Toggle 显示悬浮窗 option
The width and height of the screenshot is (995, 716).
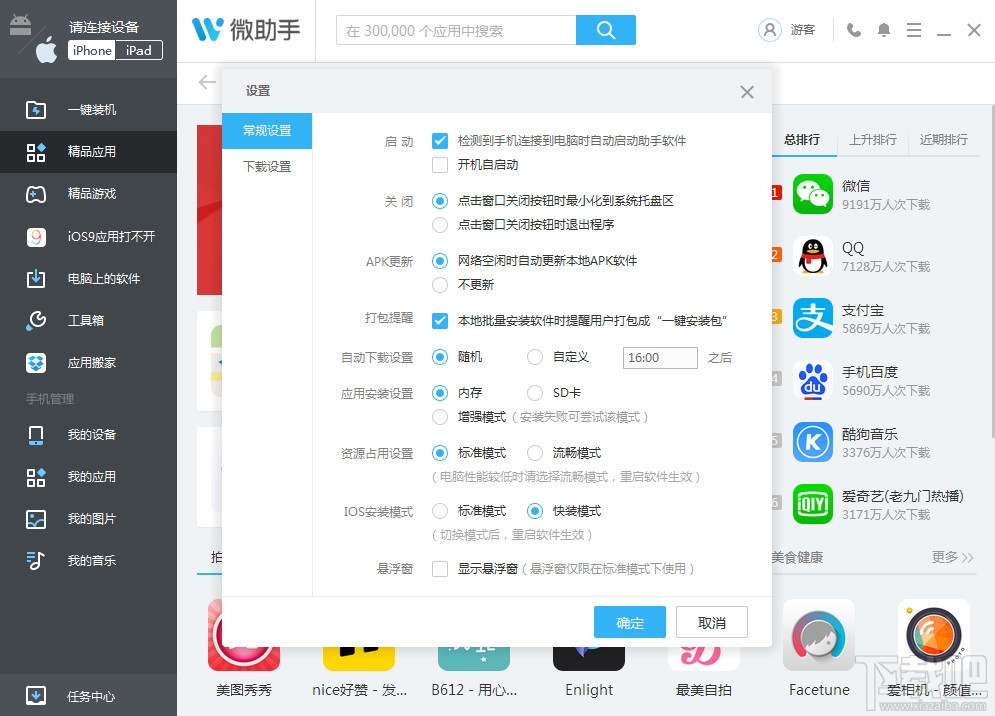pos(439,568)
